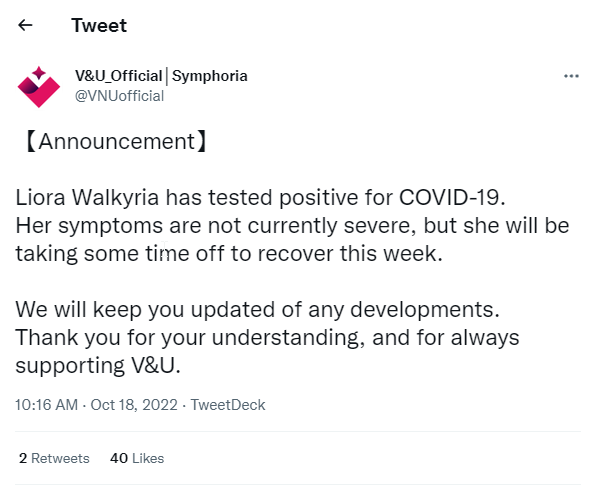
Task: Open the @VNUofficial handle
Action: point(119,96)
